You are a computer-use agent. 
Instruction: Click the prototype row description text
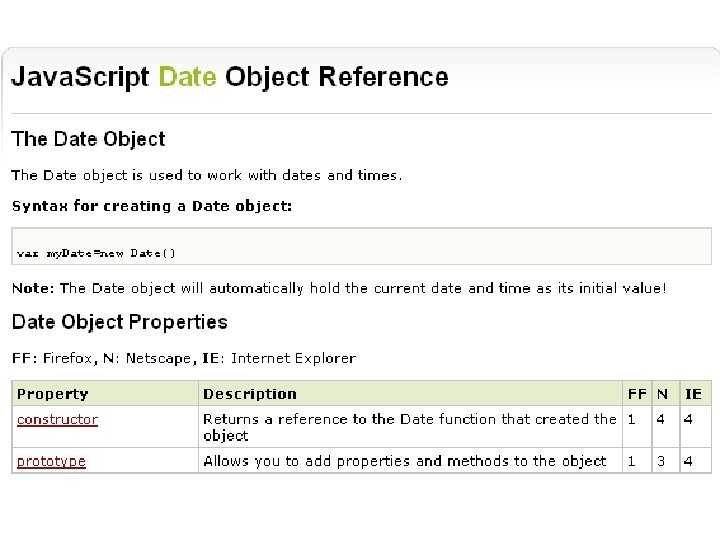404,461
